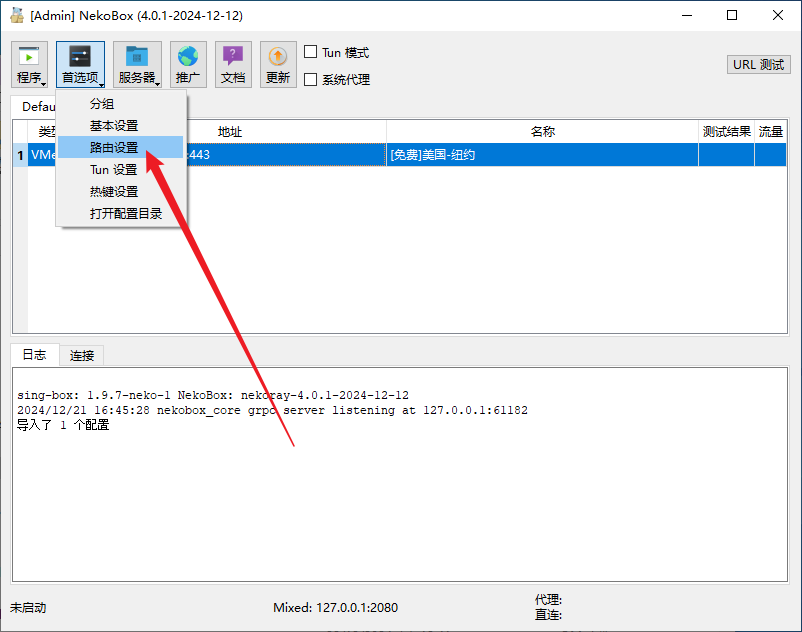This screenshot has width=802, height=632.
Task: Click the 测试结果 column header
Action: (x=727, y=132)
